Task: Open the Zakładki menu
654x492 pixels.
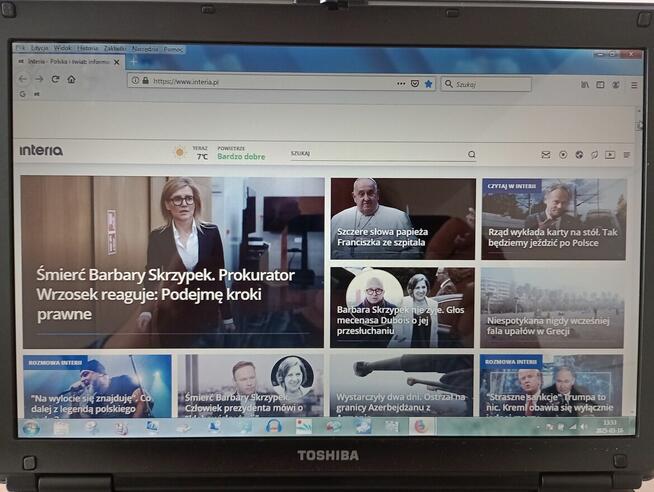Action: 114,48
